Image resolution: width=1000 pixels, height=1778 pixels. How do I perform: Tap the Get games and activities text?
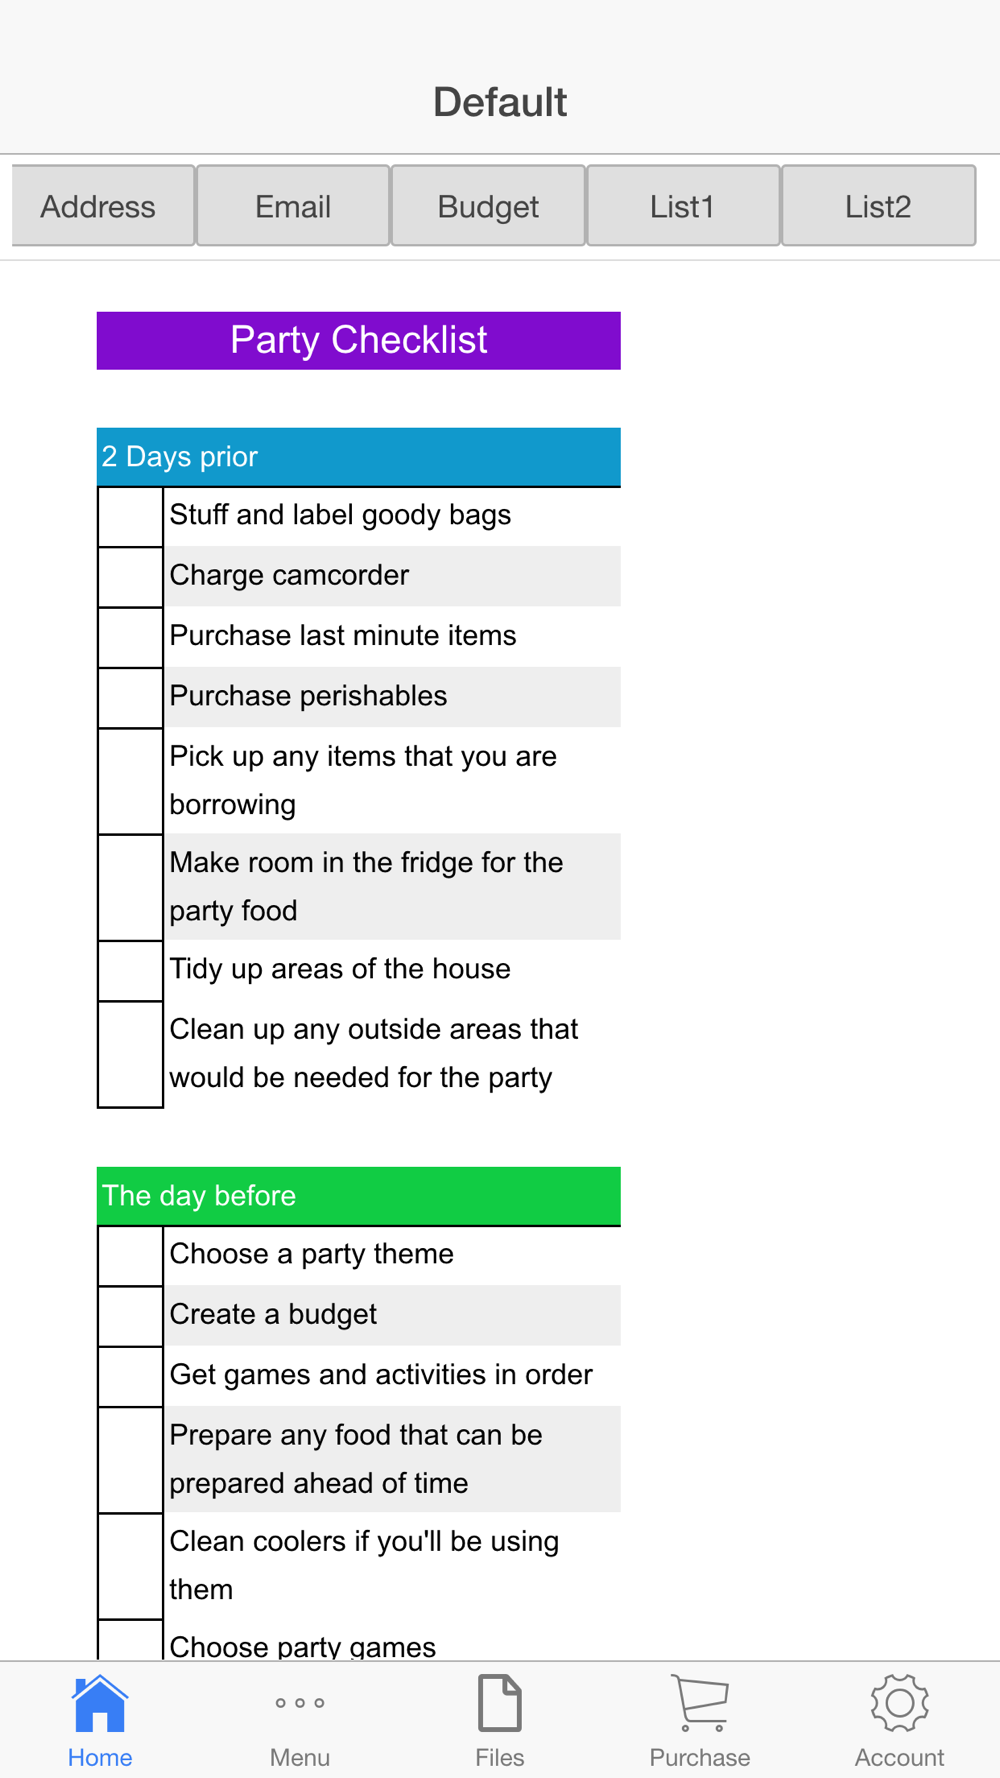coord(381,1375)
